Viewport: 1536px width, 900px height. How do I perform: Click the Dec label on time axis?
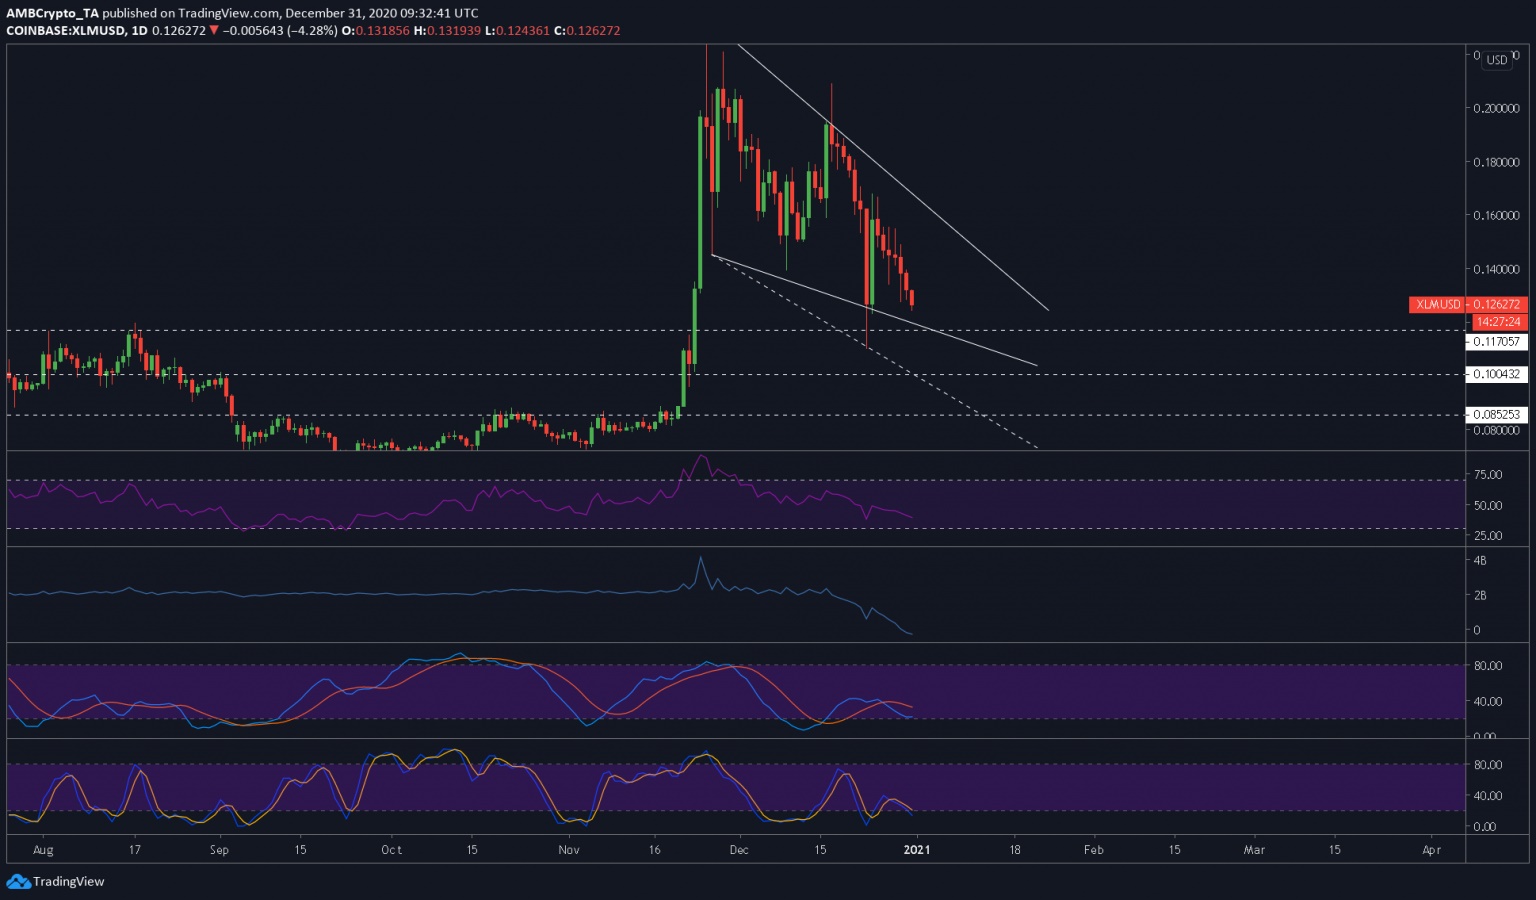tap(739, 850)
